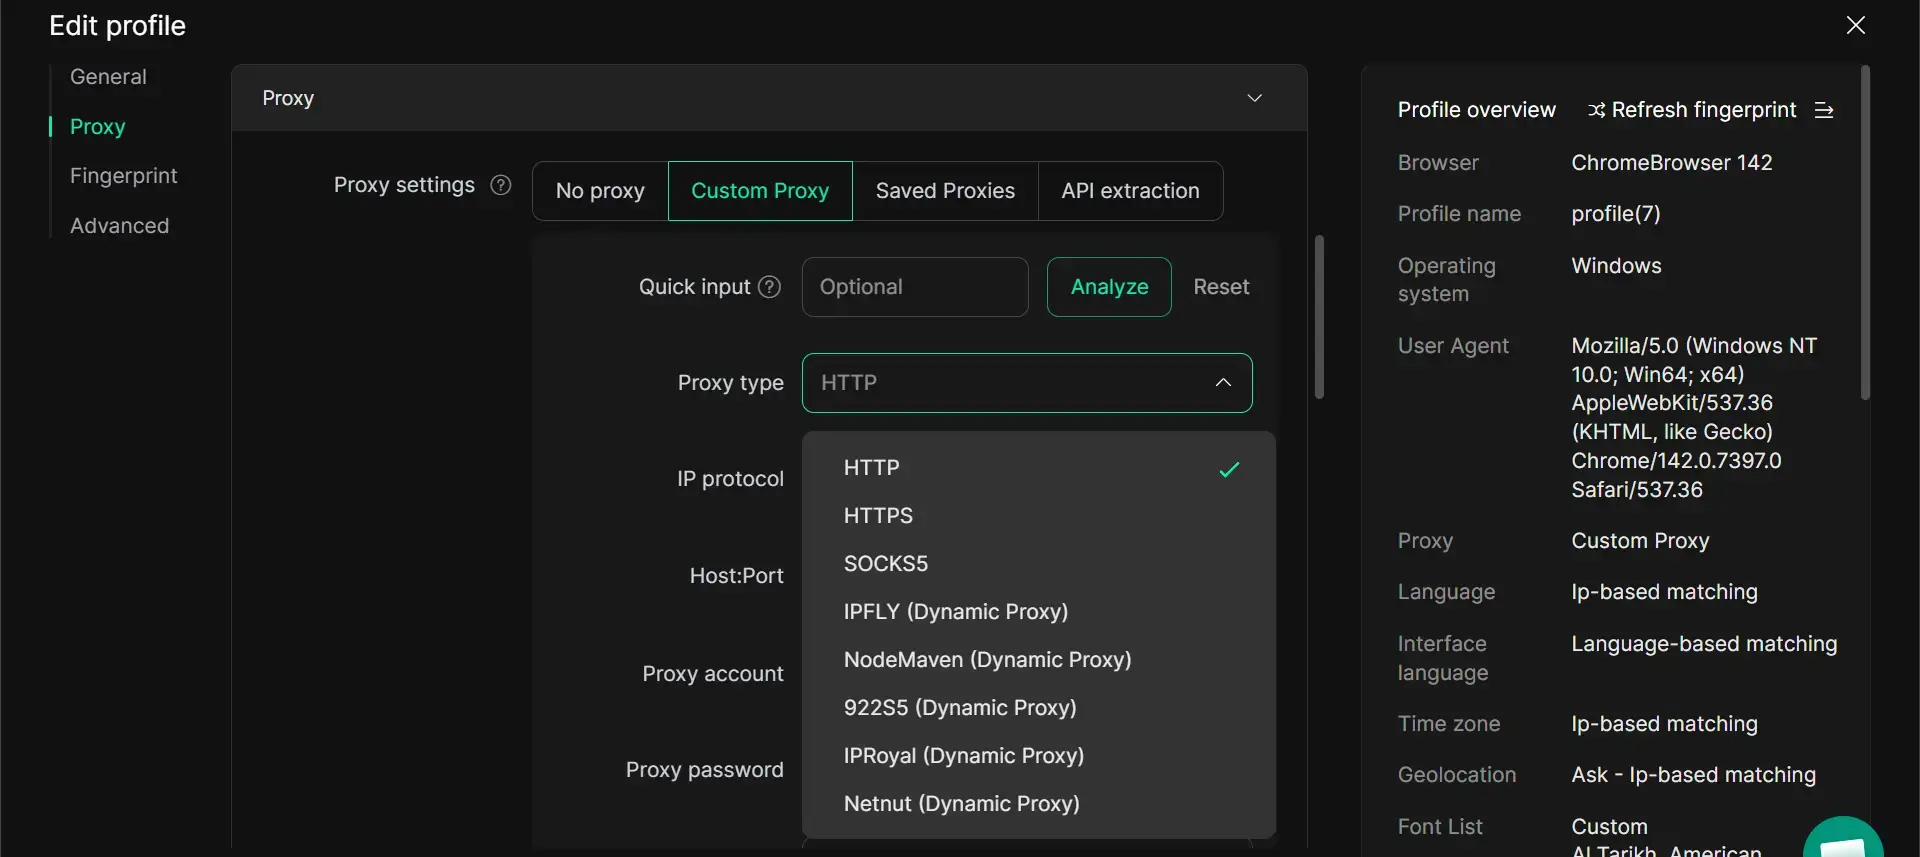The width and height of the screenshot is (1920, 857).
Task: Focus the Quick input Optional field
Action: point(914,287)
